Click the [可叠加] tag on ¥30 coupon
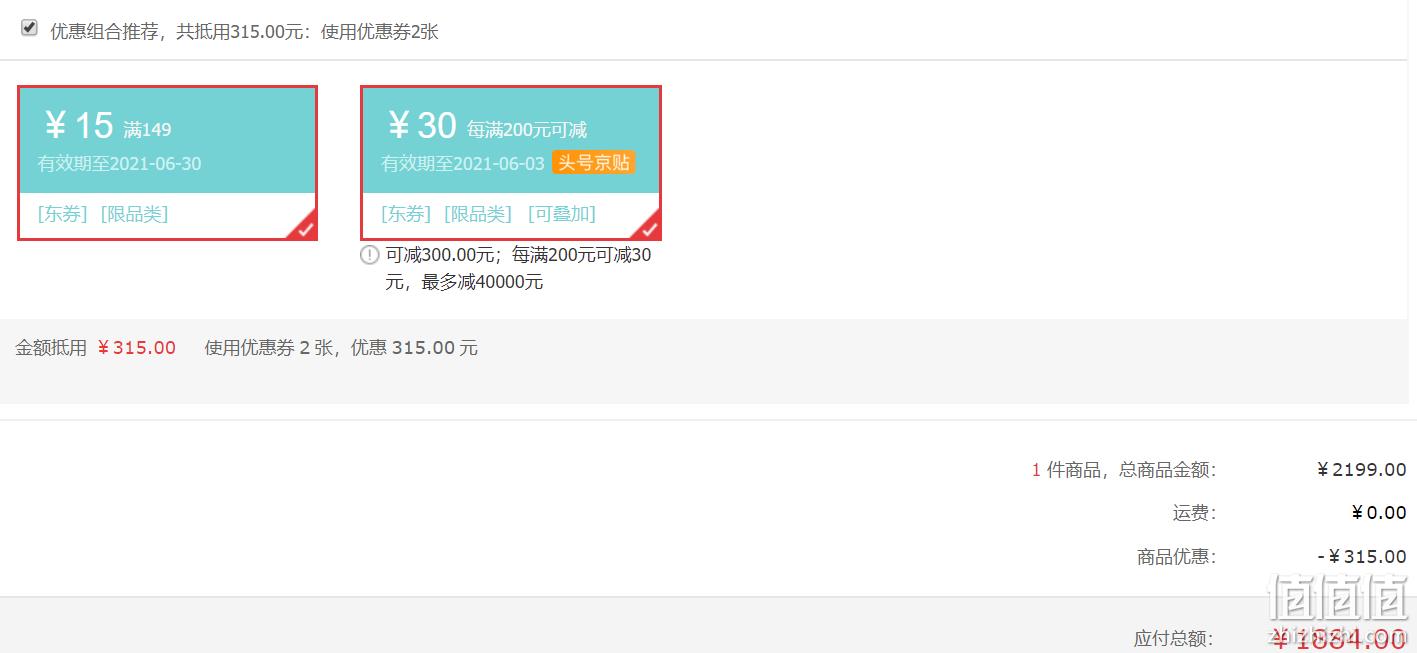 [x=562, y=214]
